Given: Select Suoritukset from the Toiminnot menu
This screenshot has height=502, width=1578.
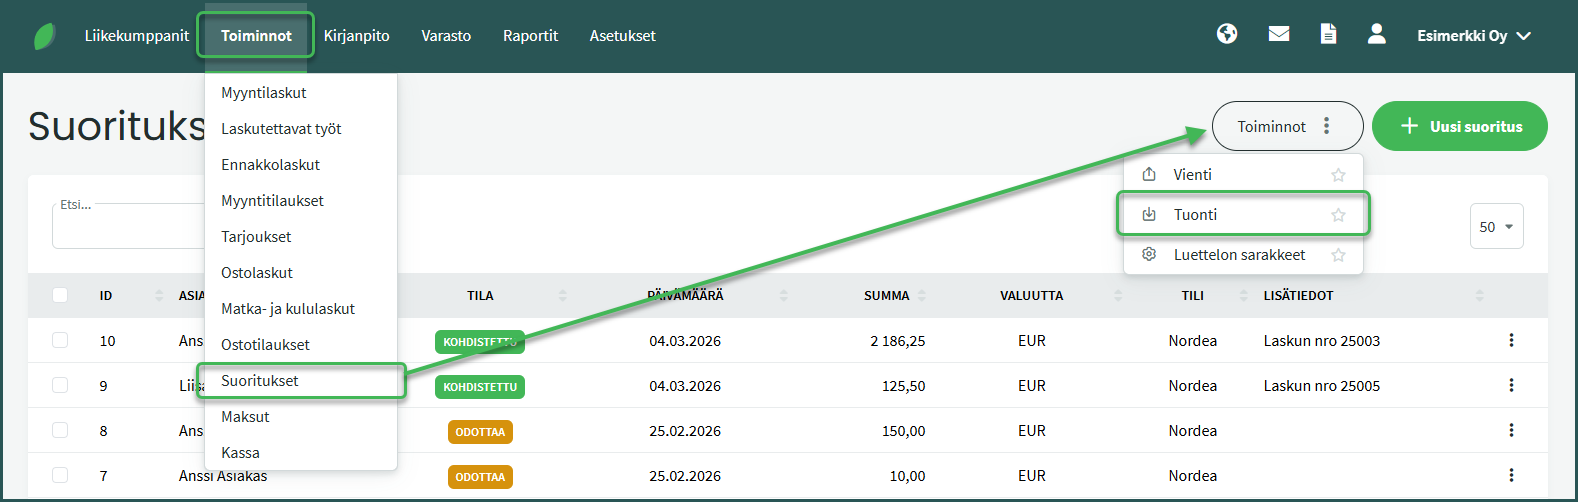Looking at the screenshot, I should click(x=260, y=381).
